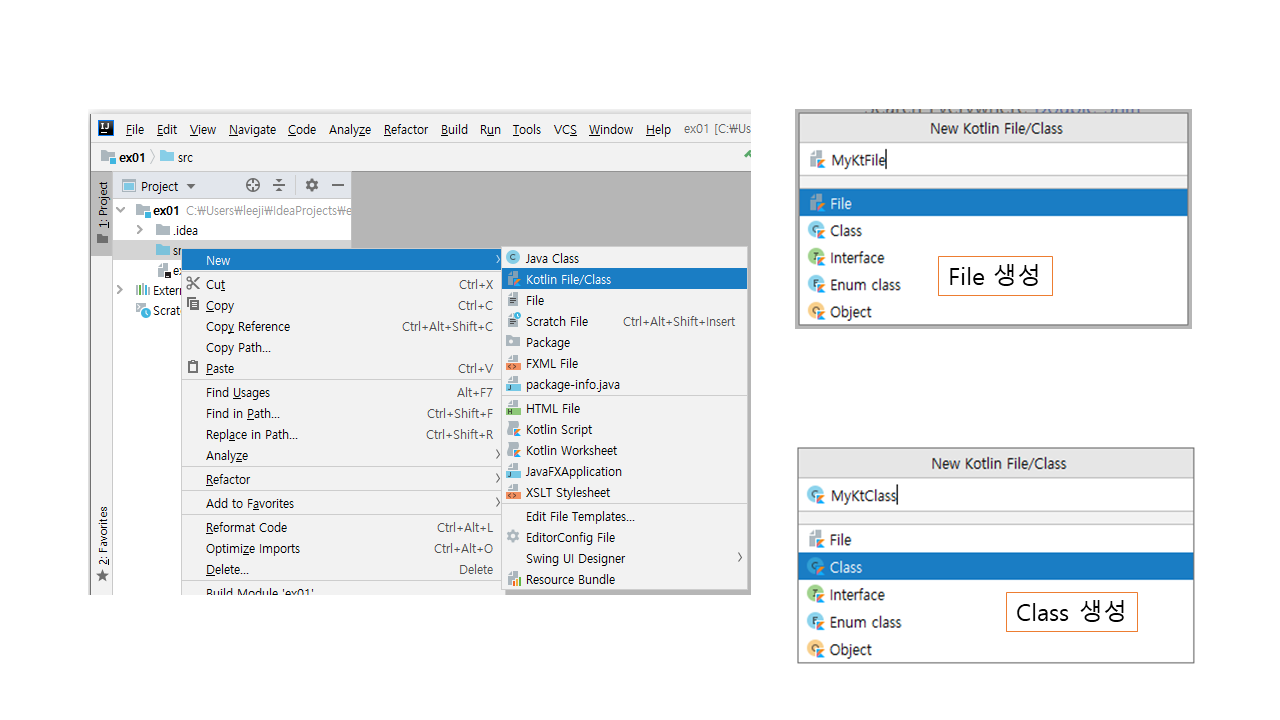Click Reformat Code in the context menu

point(246,527)
